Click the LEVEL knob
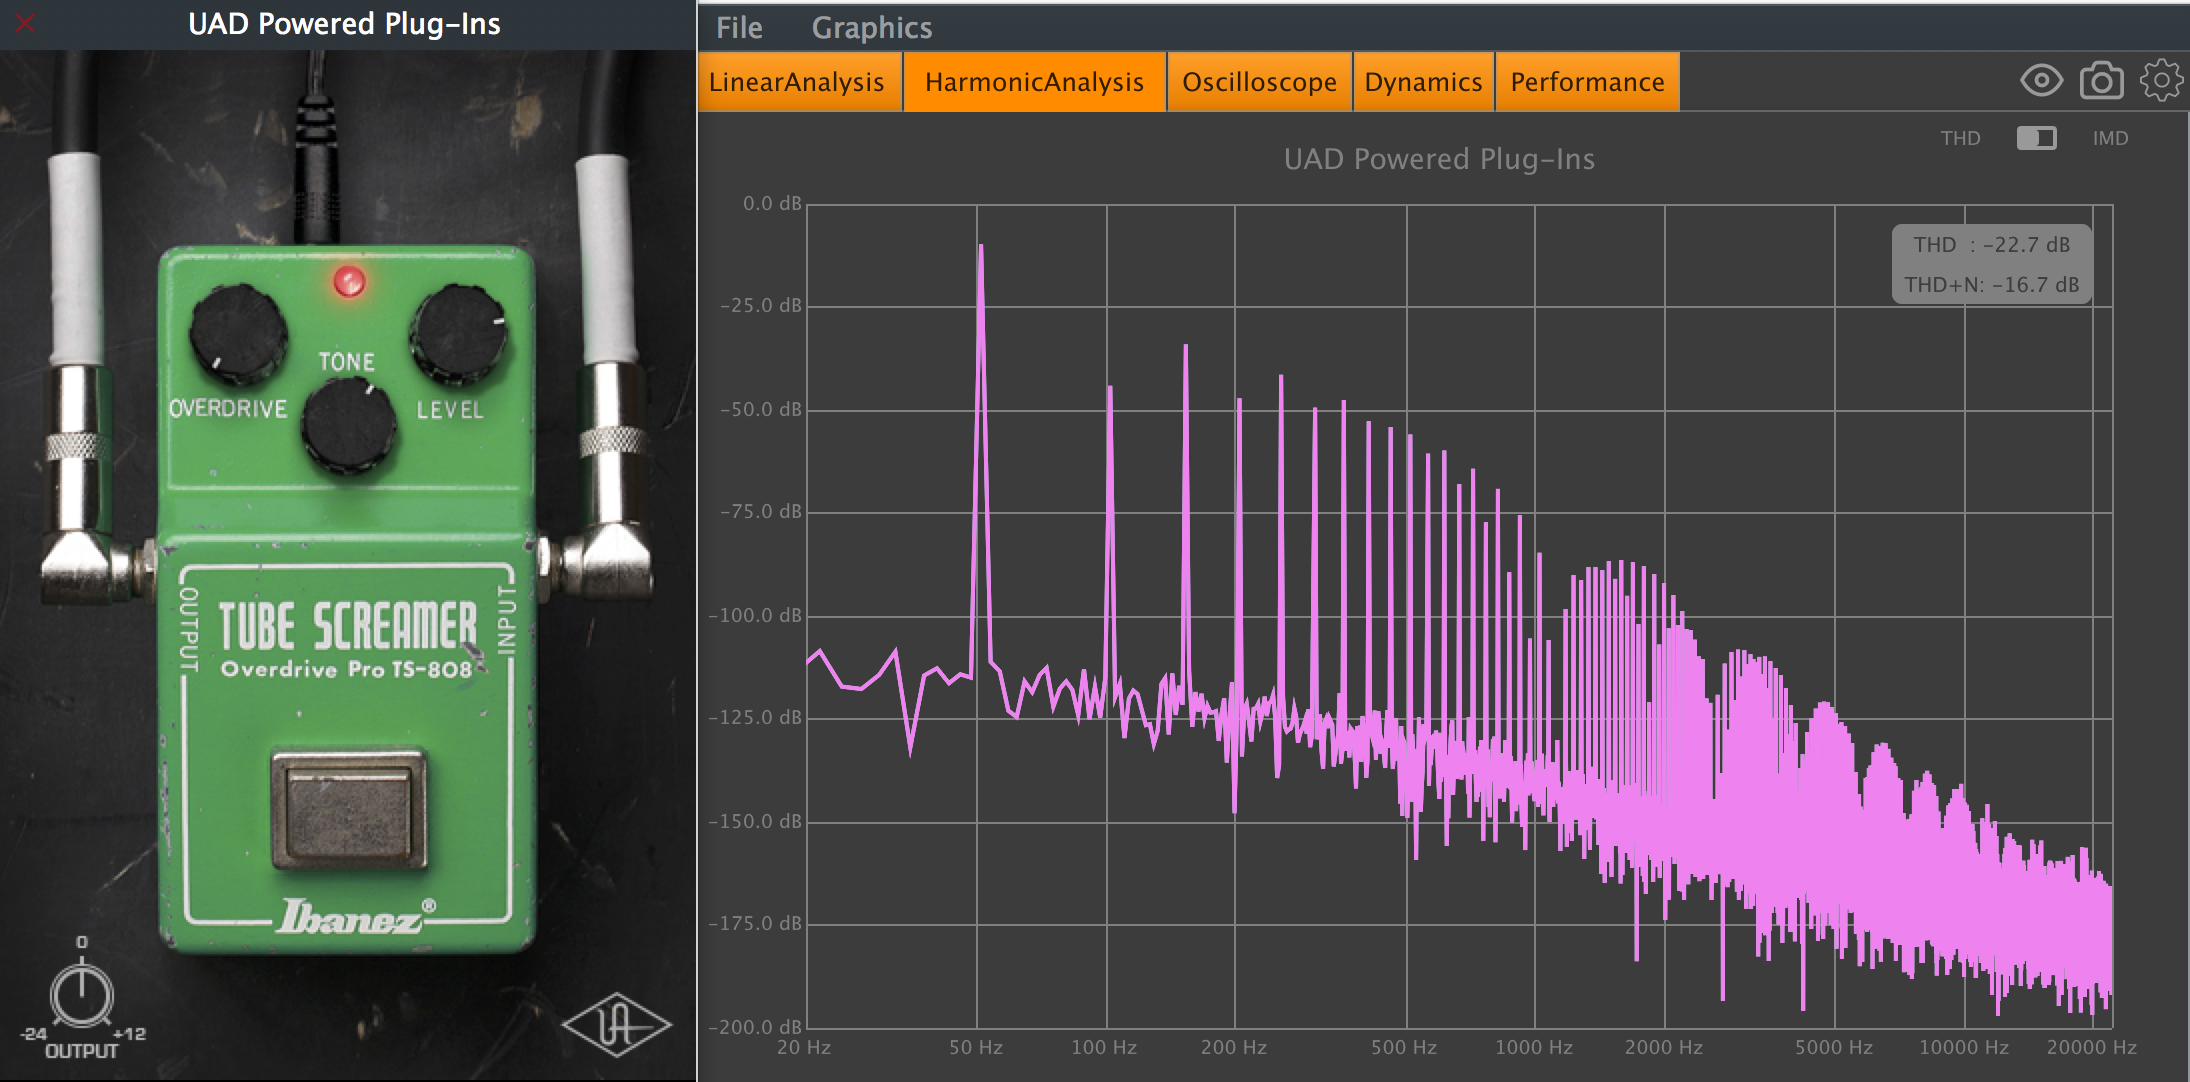This screenshot has width=2190, height=1082. [459, 334]
